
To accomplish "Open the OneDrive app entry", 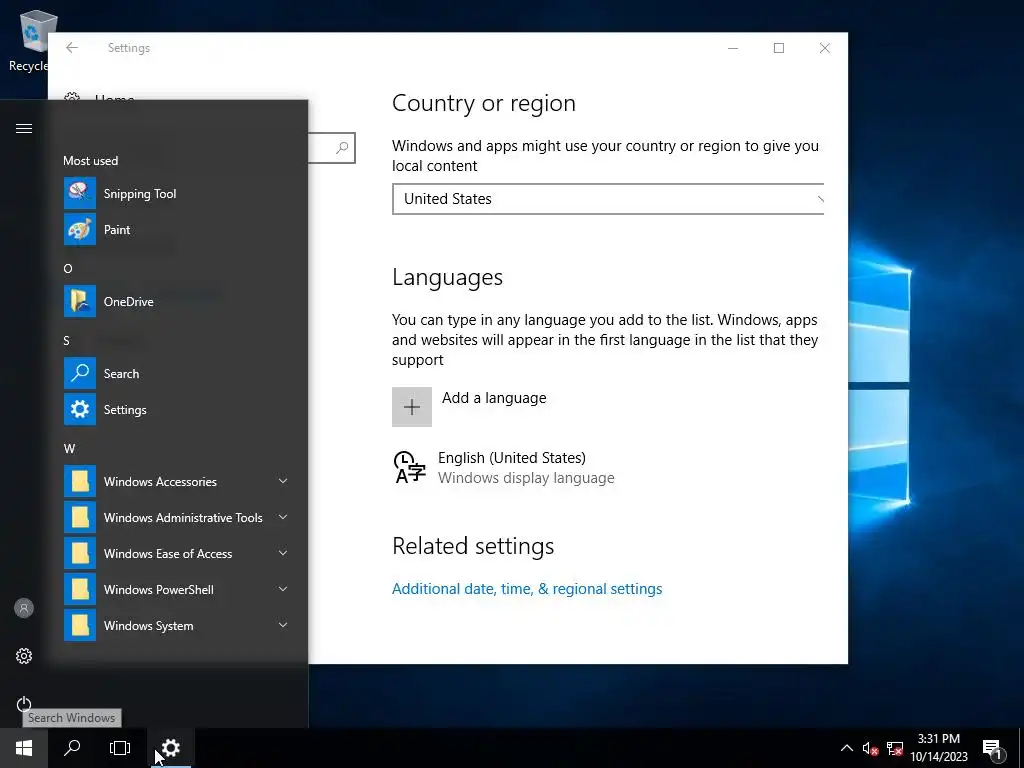I will [x=176, y=301].
